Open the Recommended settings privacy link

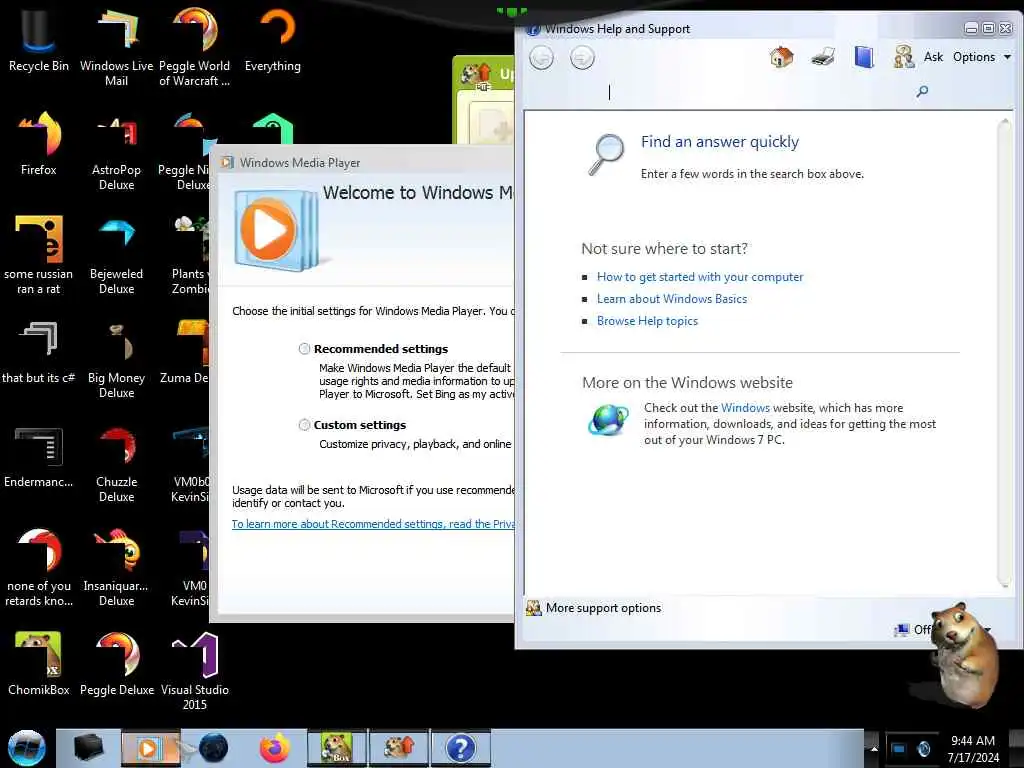coord(373,524)
